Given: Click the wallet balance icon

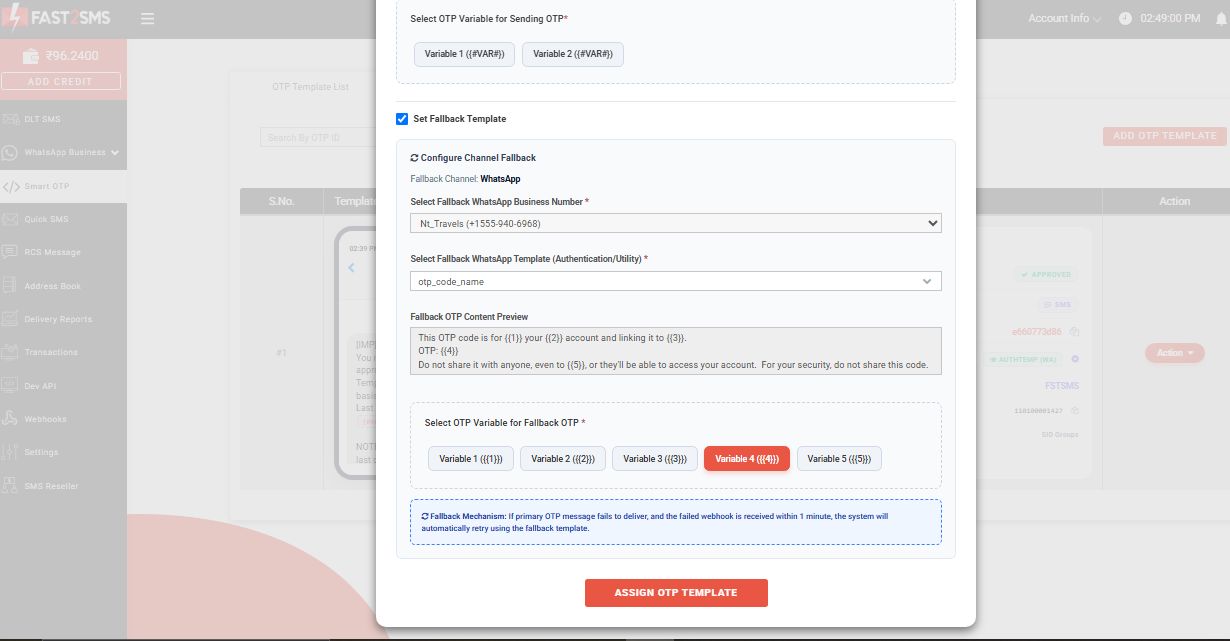Looking at the screenshot, I should (x=31, y=56).
